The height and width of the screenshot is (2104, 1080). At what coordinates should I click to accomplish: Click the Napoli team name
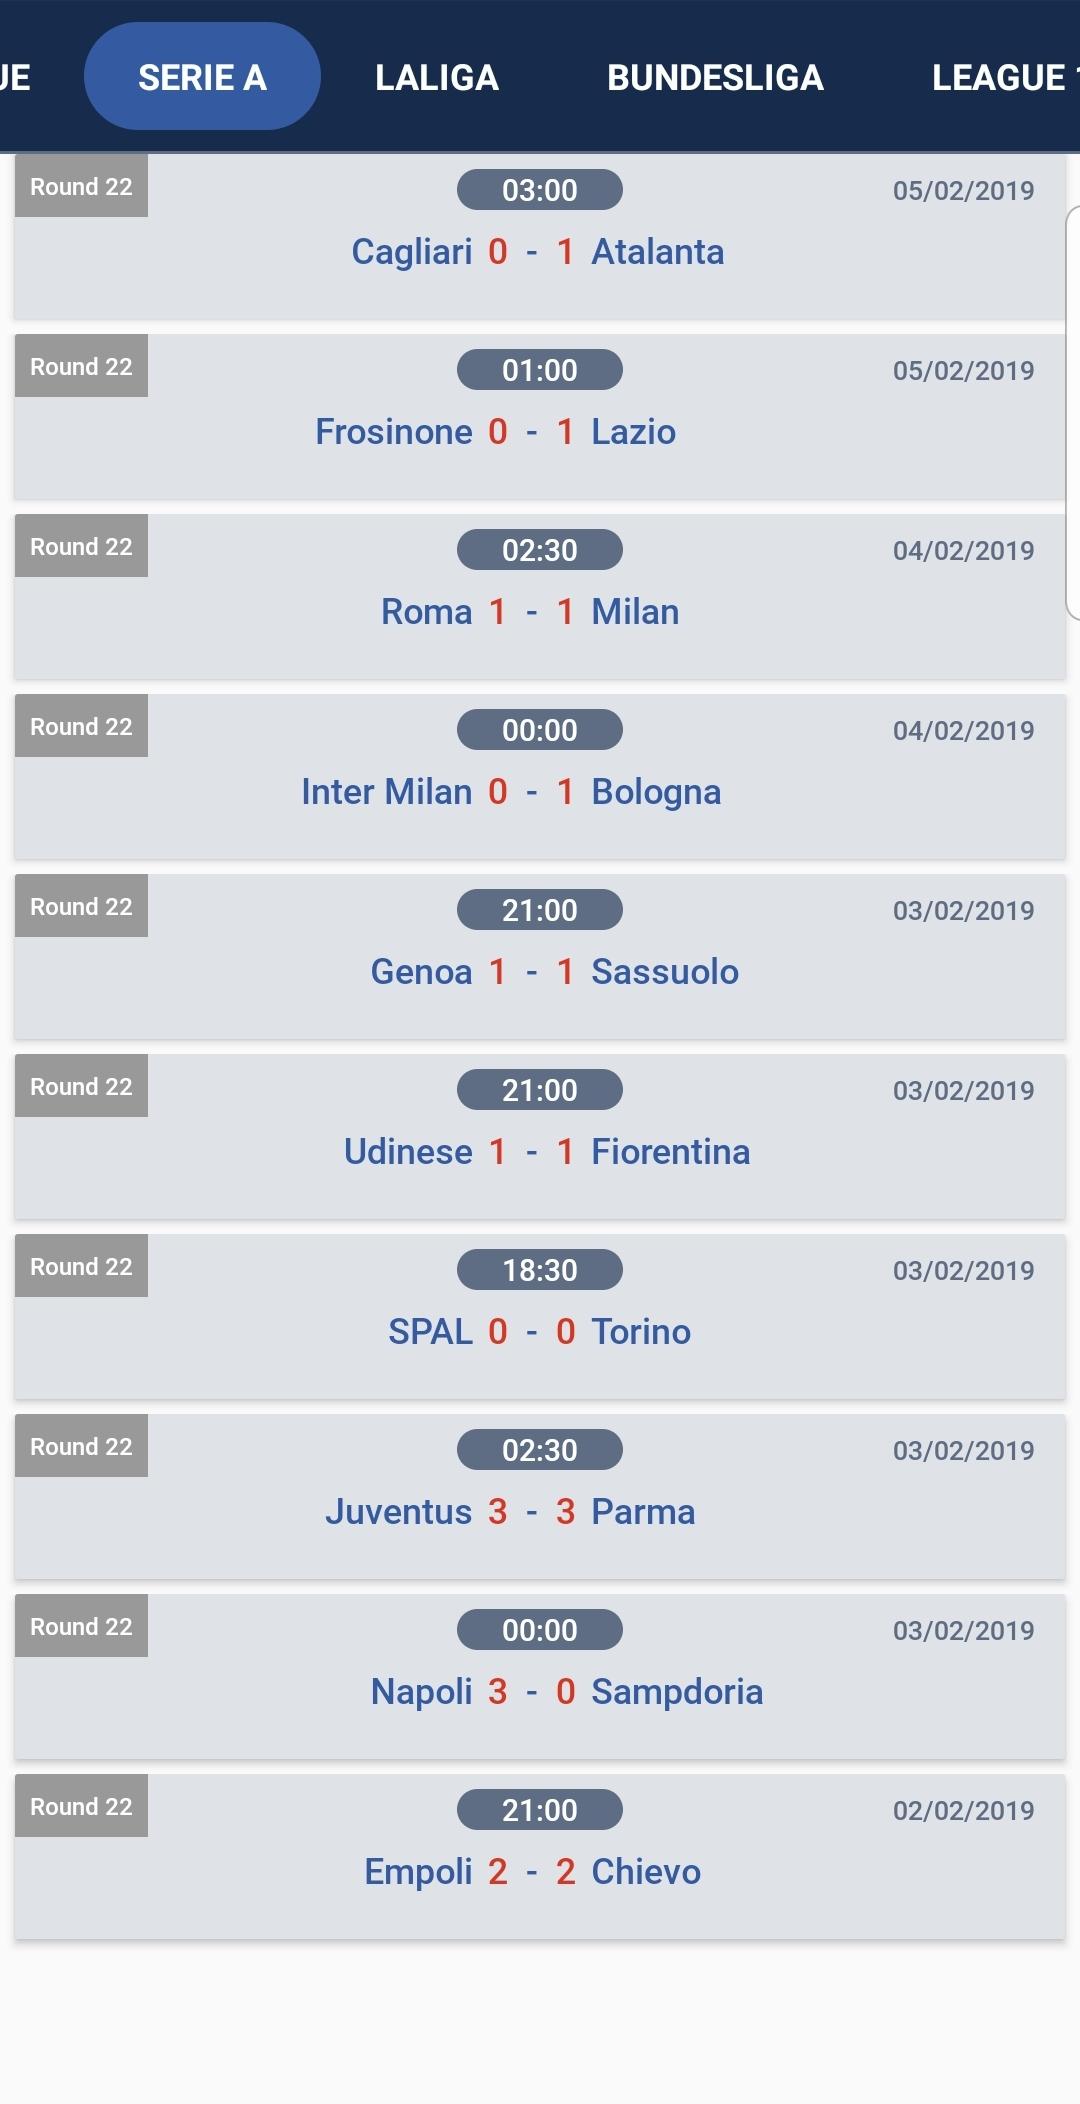(x=421, y=1692)
